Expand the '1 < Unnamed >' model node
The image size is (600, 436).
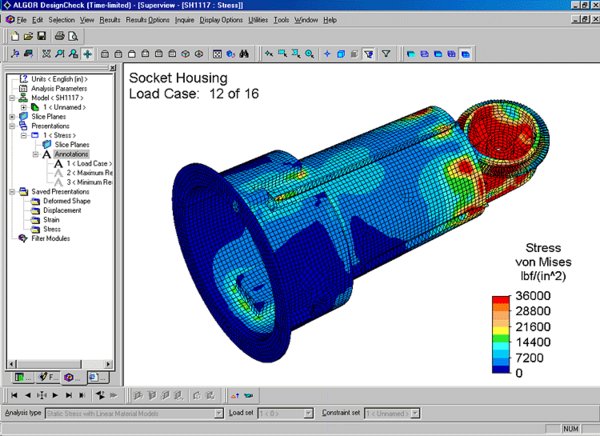pyautogui.click(x=22, y=107)
